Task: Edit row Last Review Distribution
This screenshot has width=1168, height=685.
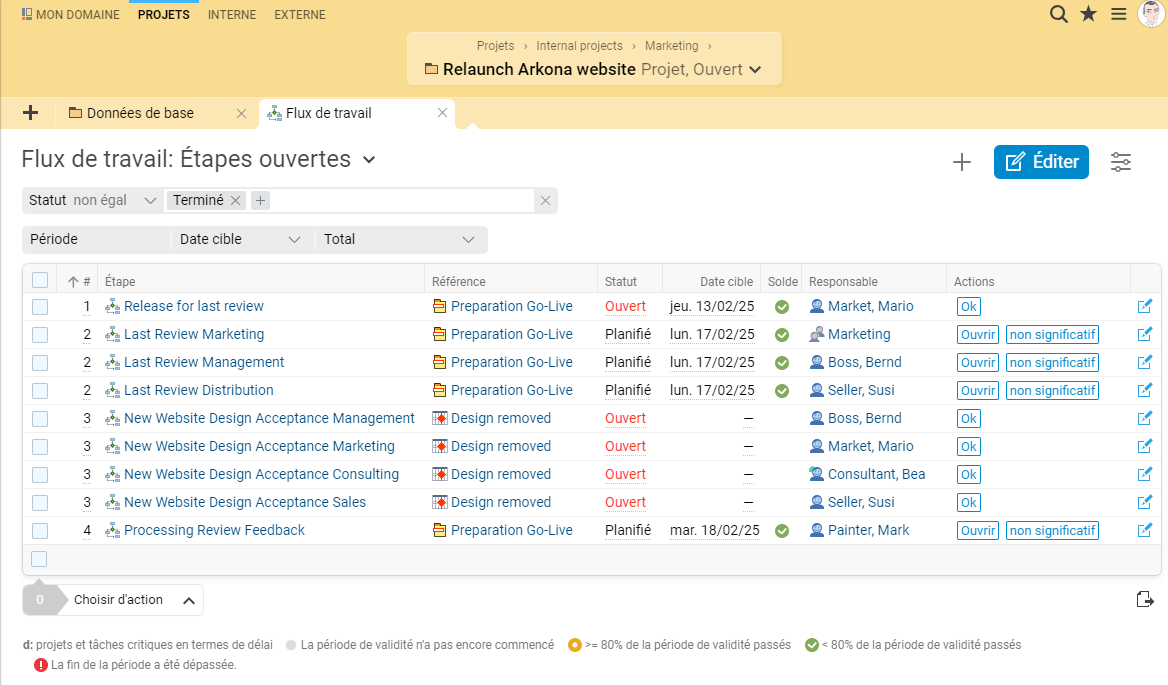Action: point(1145,390)
